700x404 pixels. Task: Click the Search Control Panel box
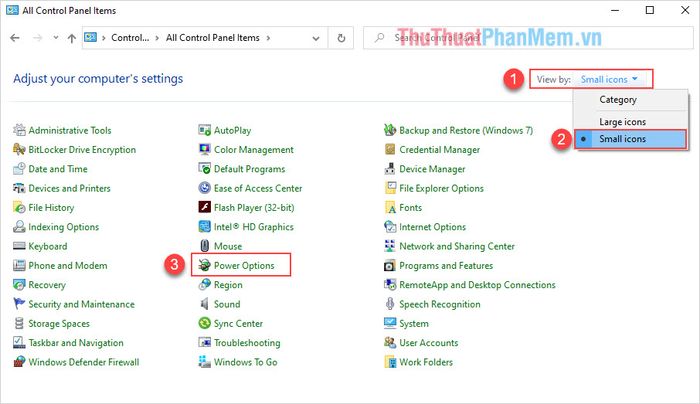pos(528,38)
